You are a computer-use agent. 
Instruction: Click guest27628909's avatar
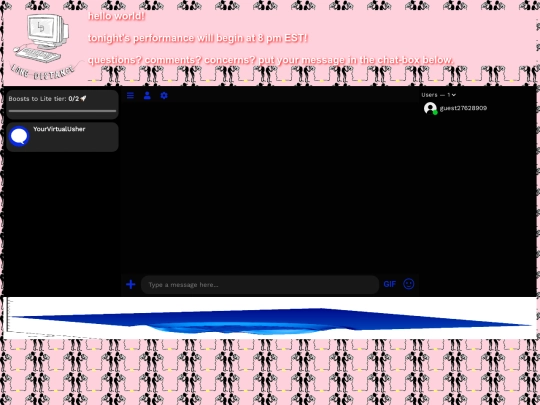[430, 108]
